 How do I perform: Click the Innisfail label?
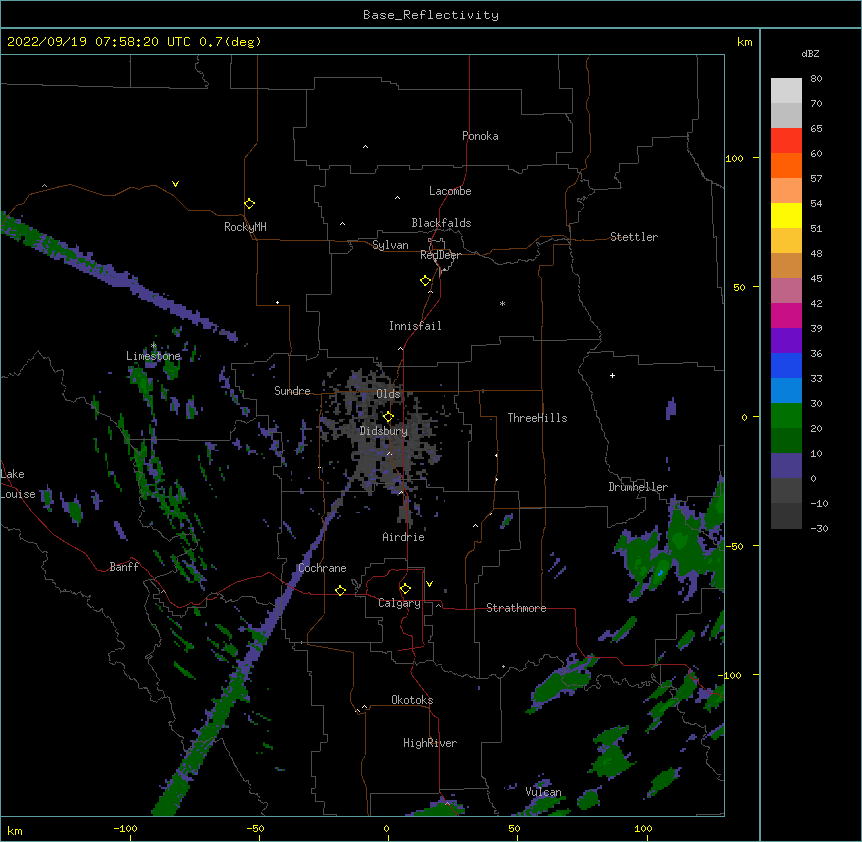(415, 326)
